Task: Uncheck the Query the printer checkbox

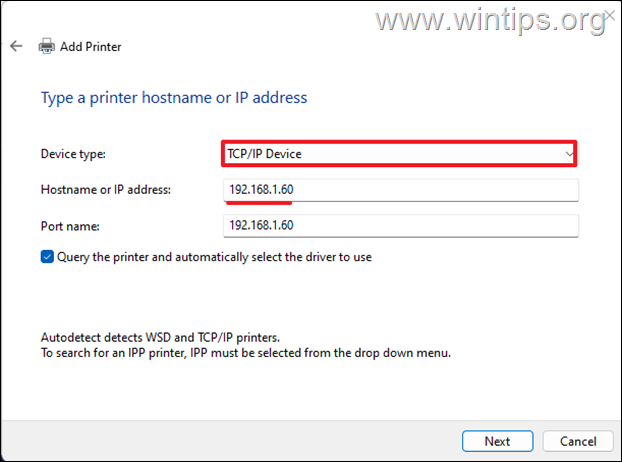Action: [48, 257]
